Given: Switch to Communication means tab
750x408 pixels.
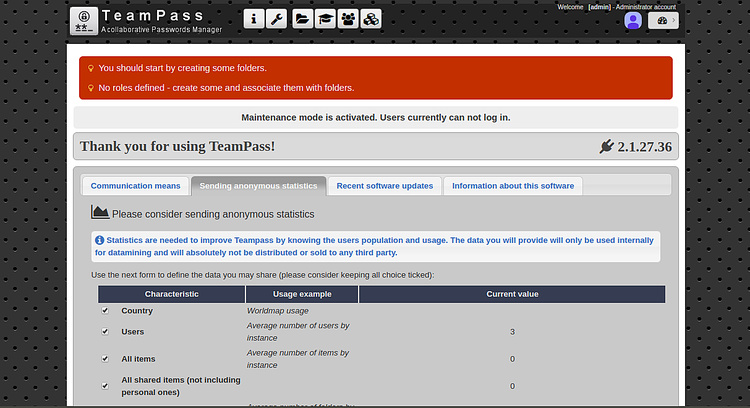Looking at the screenshot, I should pyautogui.click(x=136, y=186).
